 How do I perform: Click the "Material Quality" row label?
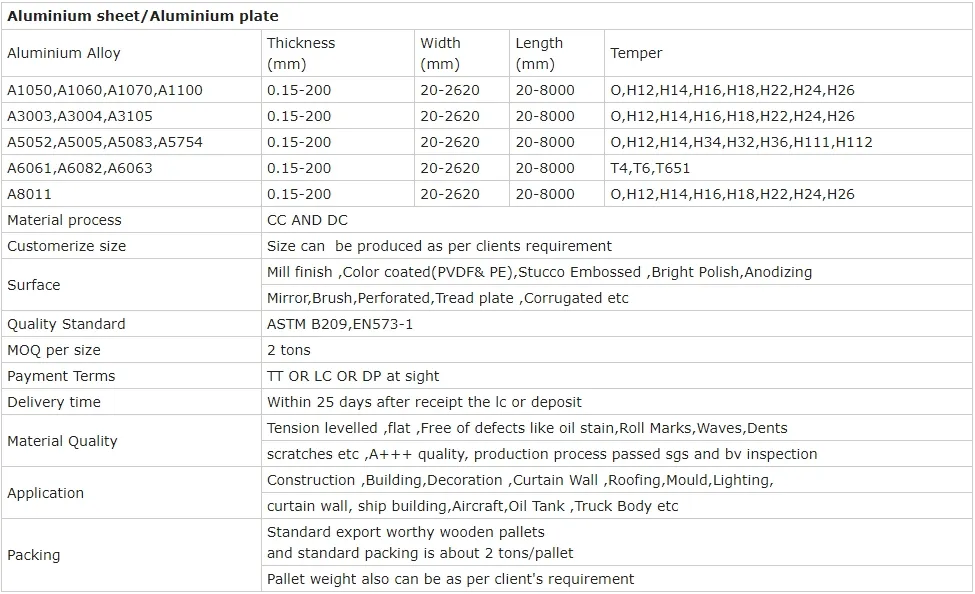tap(62, 441)
